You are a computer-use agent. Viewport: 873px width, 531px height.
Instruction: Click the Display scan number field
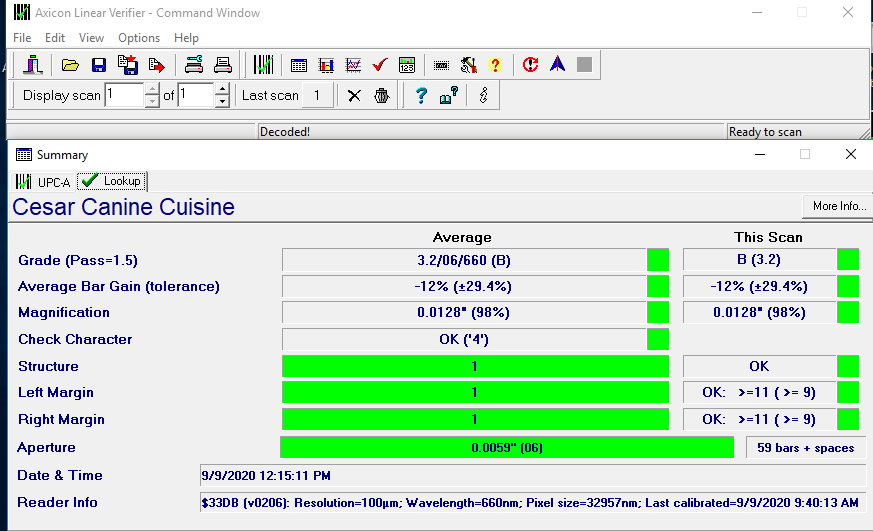(124, 96)
